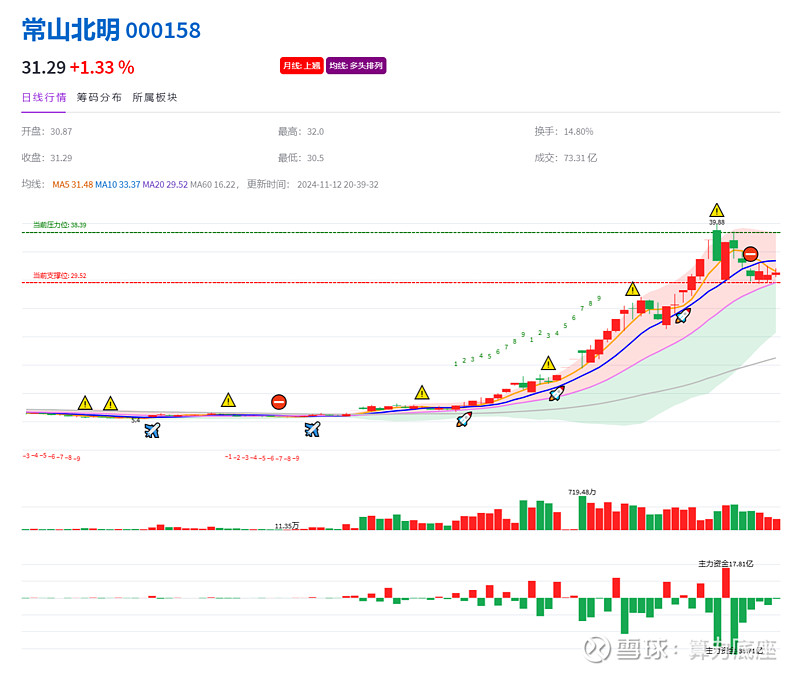
Task: Click the MA10 33.37 legend label
Action: [117, 185]
